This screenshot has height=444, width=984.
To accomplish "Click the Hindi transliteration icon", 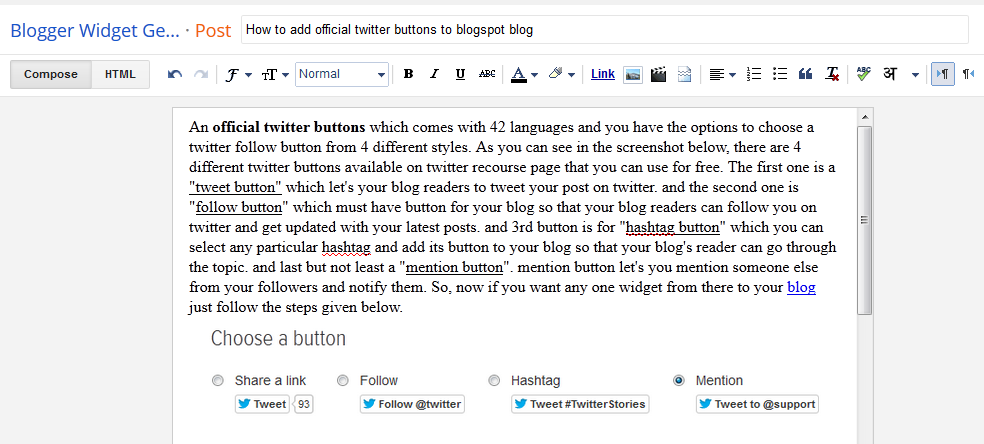I will pyautogui.click(x=890, y=74).
